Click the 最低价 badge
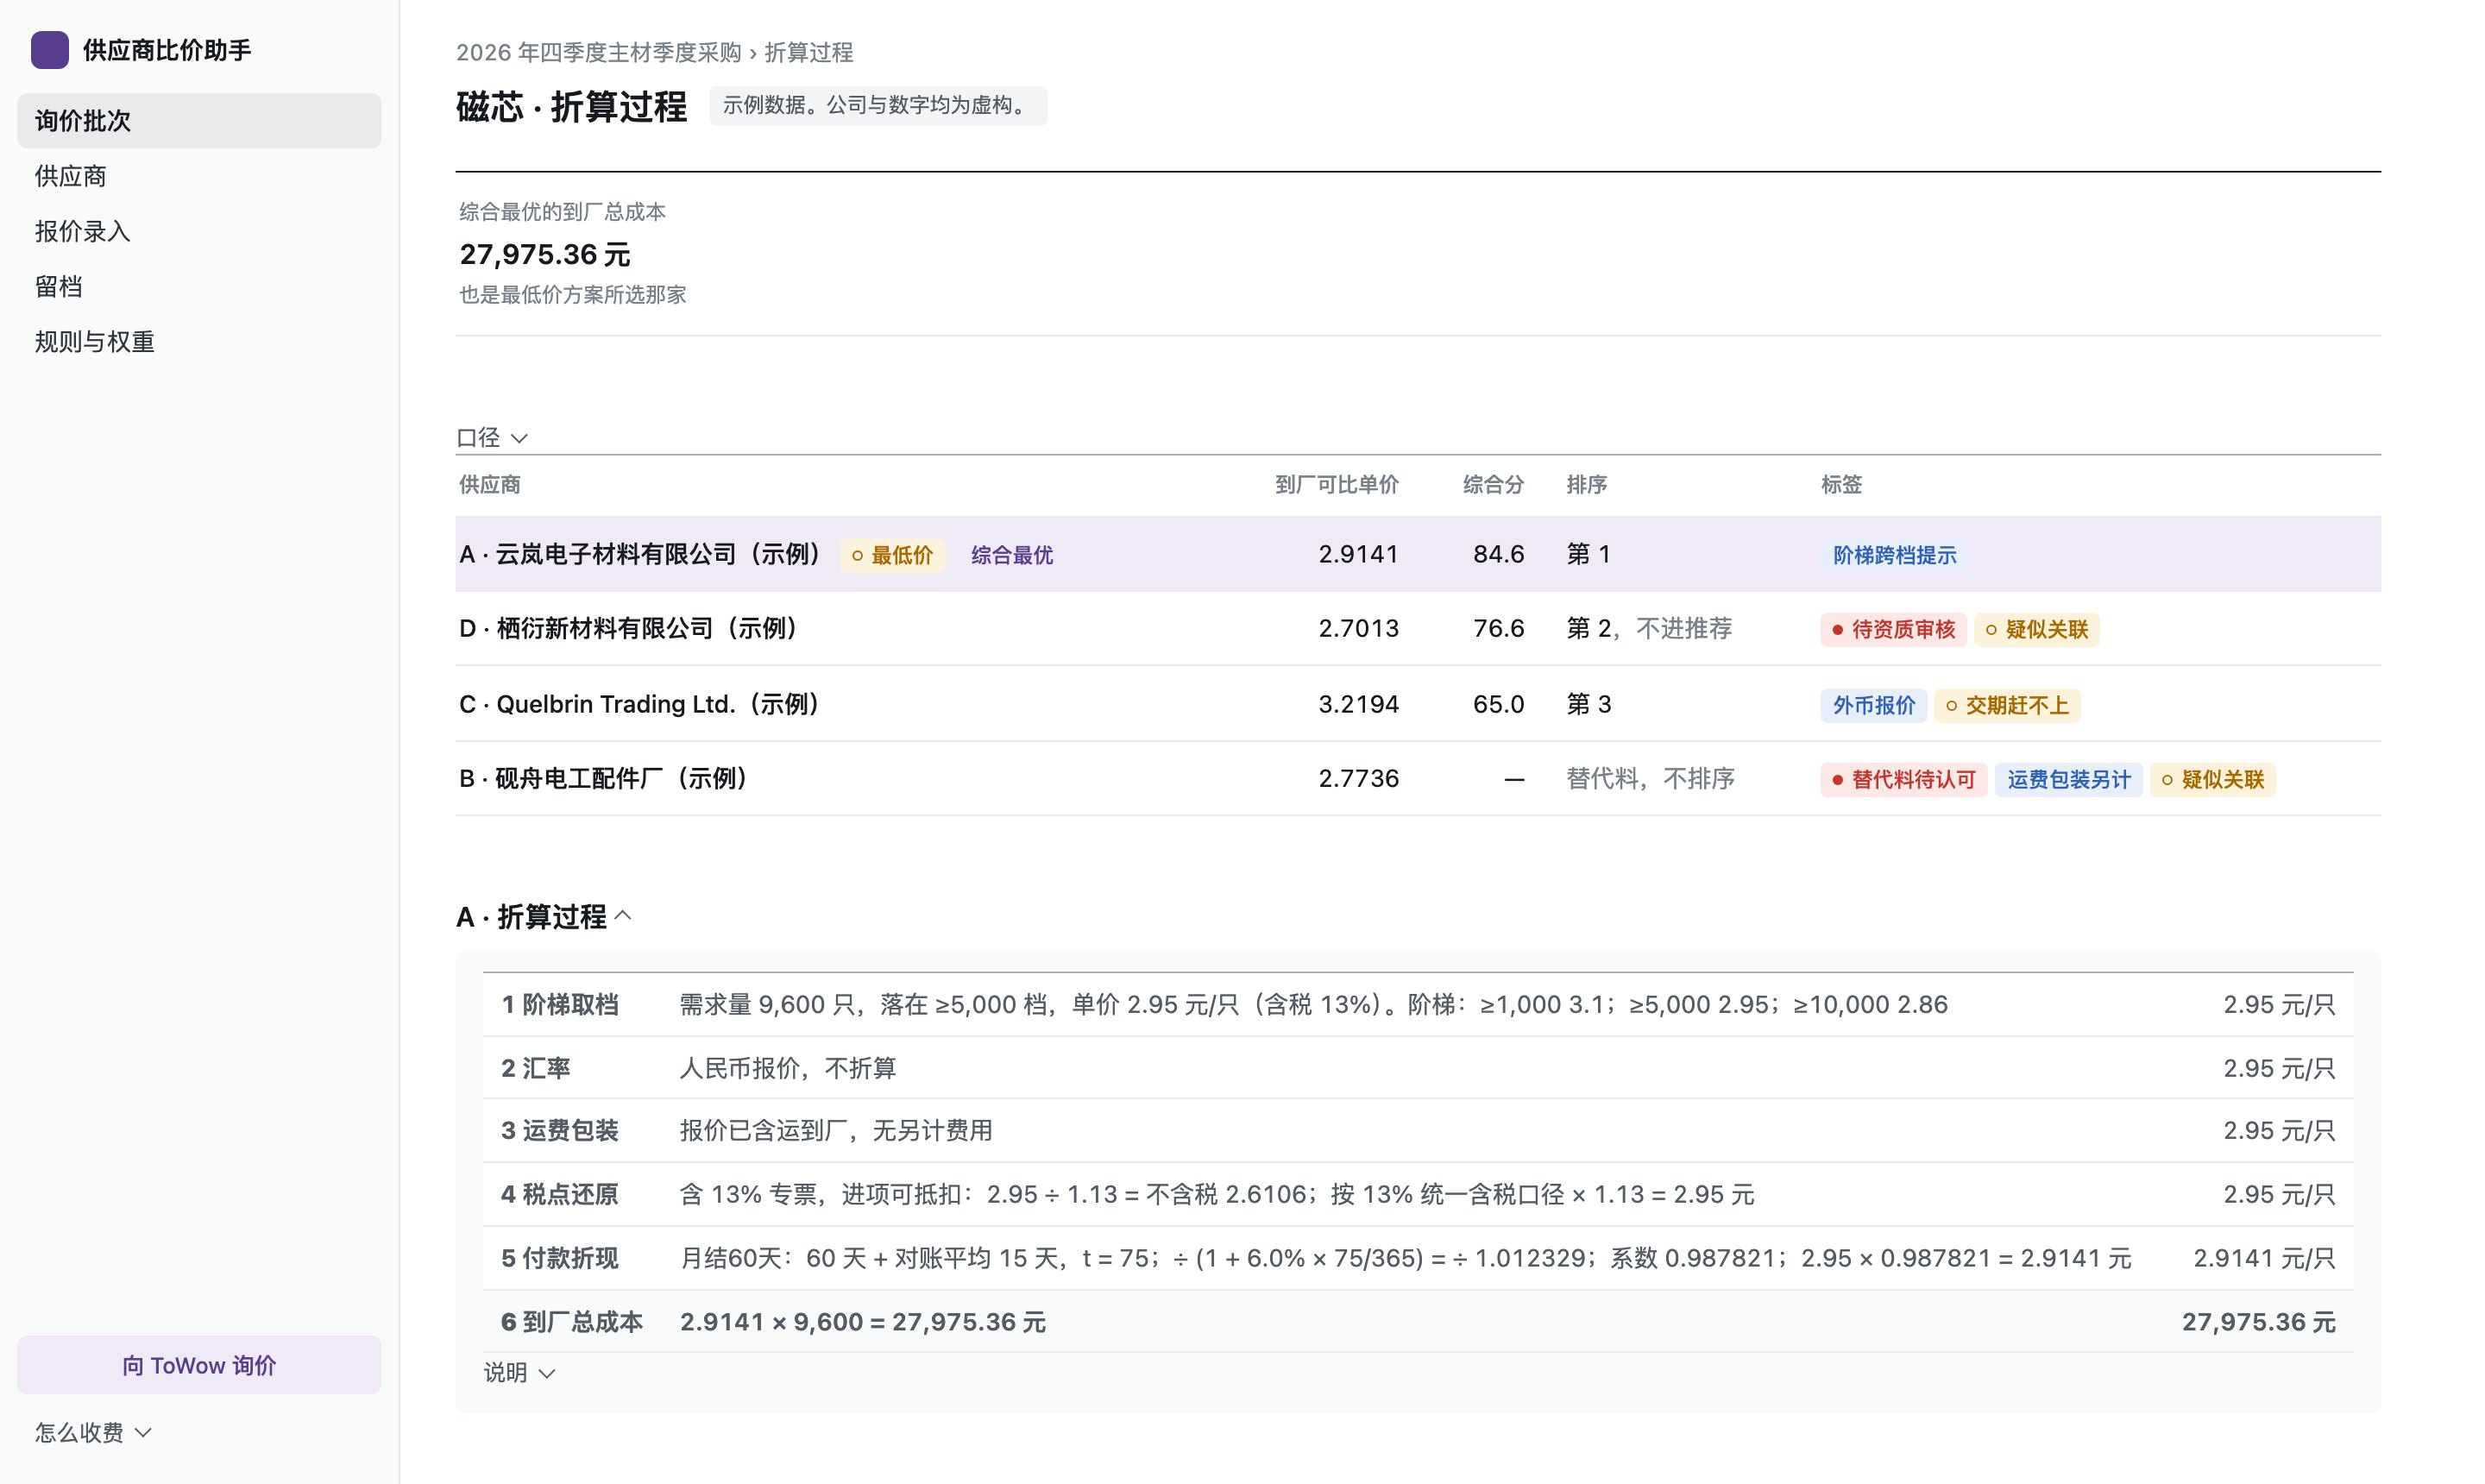Screen dimensions: 2485x1484 point(892,555)
